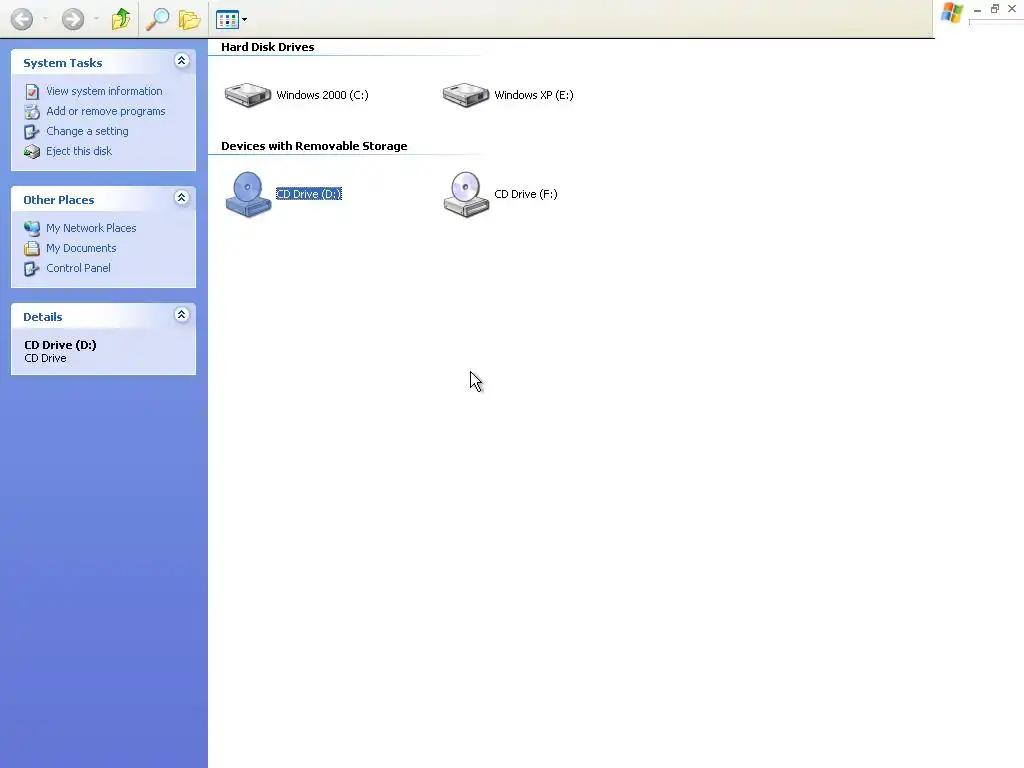Click Change a setting link
The width and height of the screenshot is (1024, 768).
[x=87, y=131]
